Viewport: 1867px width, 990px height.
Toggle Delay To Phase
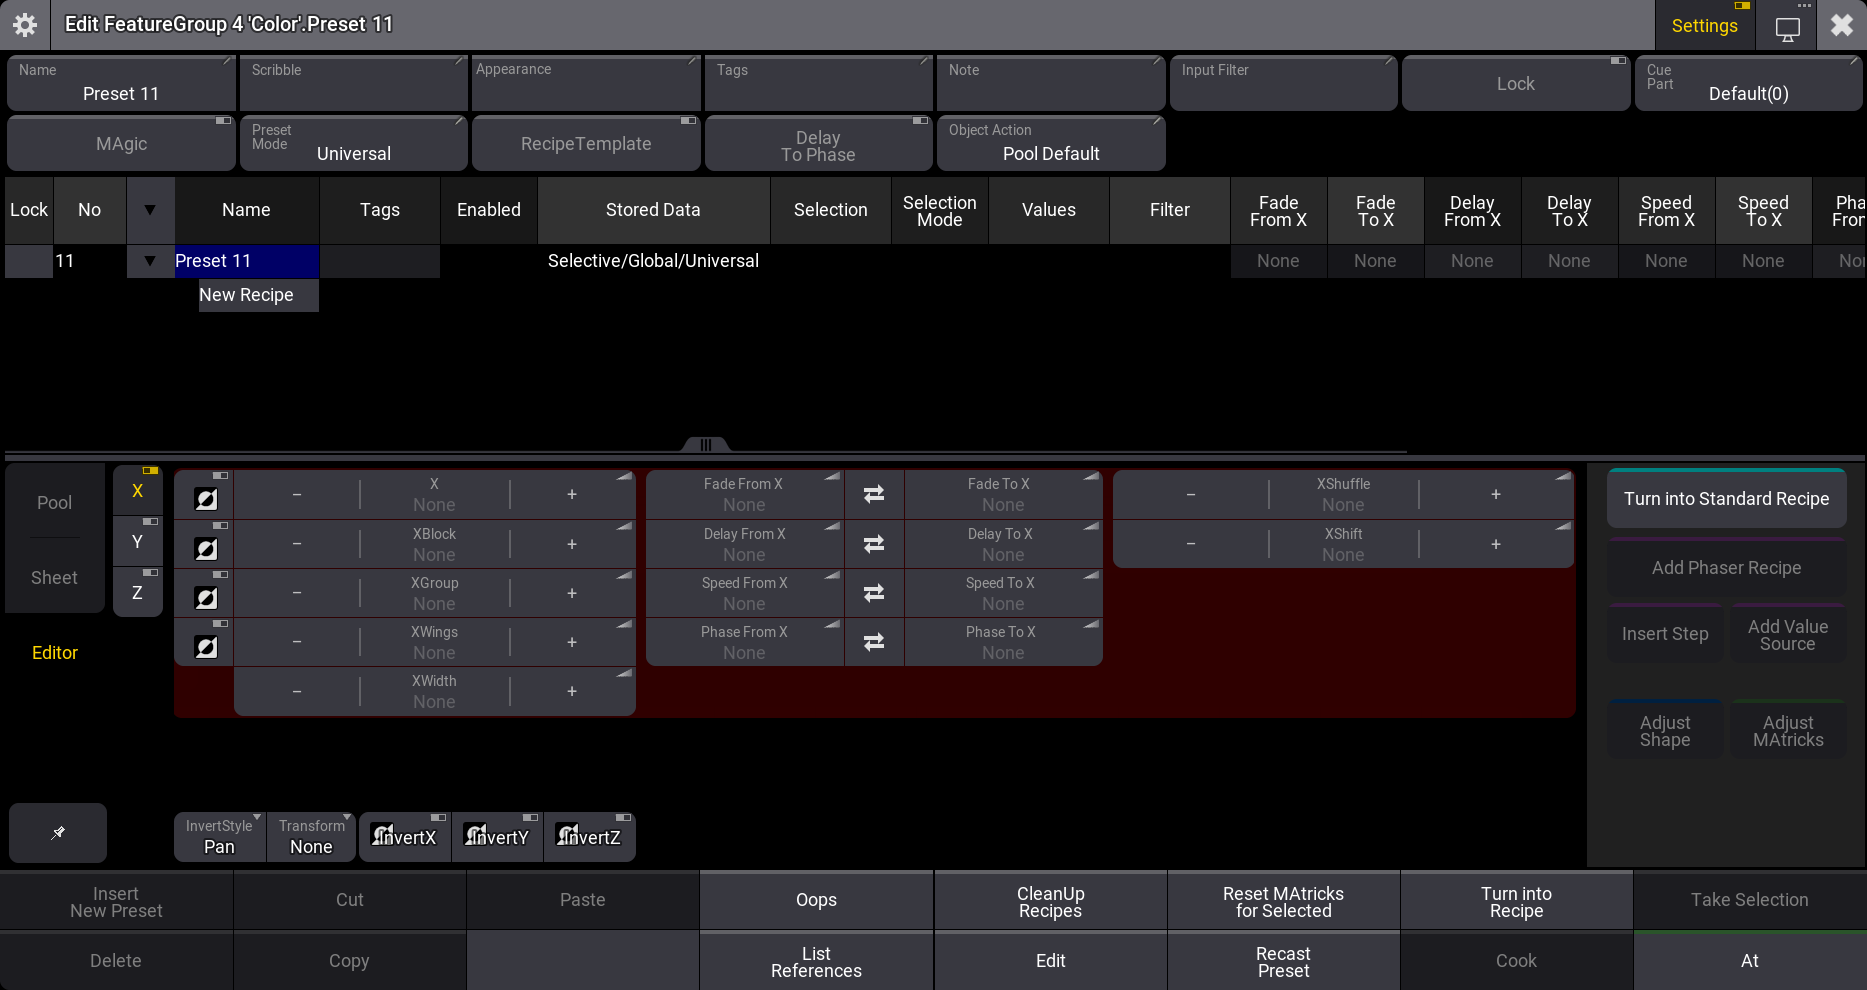click(818, 143)
